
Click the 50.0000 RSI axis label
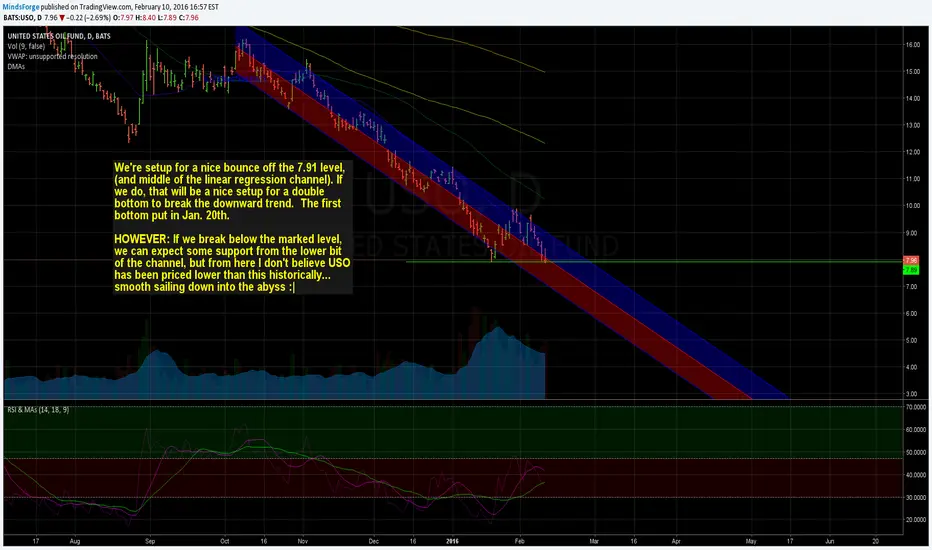[x=915, y=452]
